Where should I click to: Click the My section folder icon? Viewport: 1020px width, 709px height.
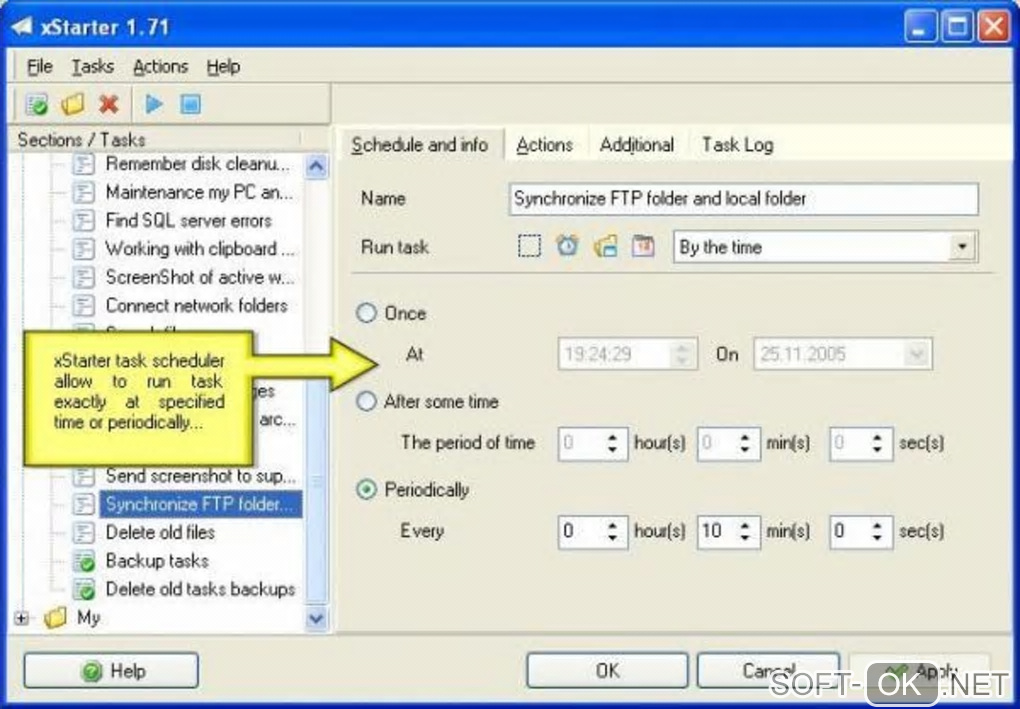[56, 617]
